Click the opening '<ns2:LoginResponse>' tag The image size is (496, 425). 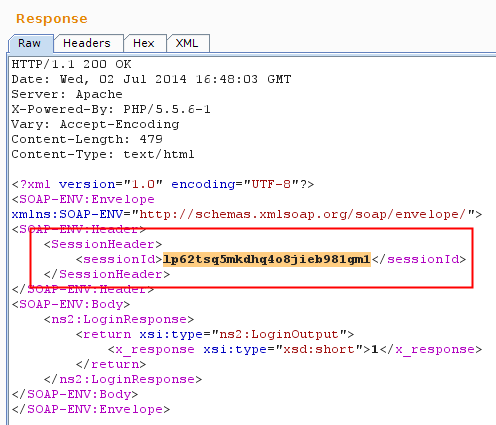pos(119,319)
